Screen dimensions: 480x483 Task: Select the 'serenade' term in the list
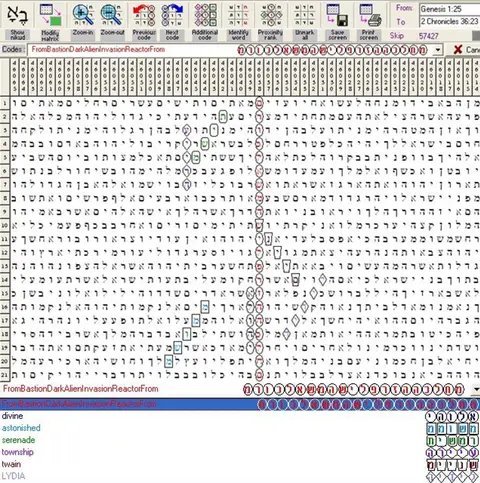18,440
